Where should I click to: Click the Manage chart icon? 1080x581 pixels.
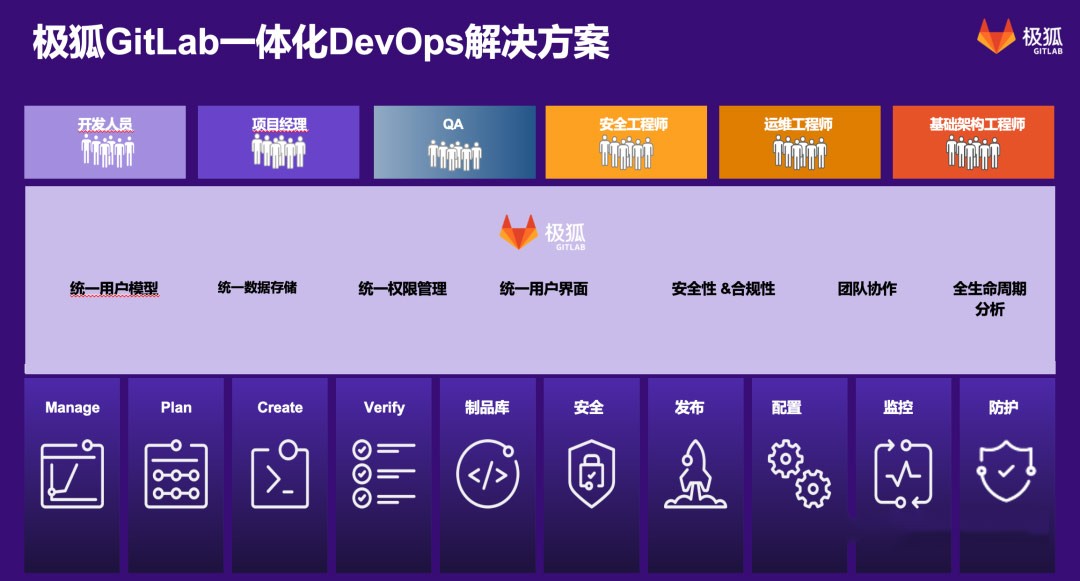(72, 474)
